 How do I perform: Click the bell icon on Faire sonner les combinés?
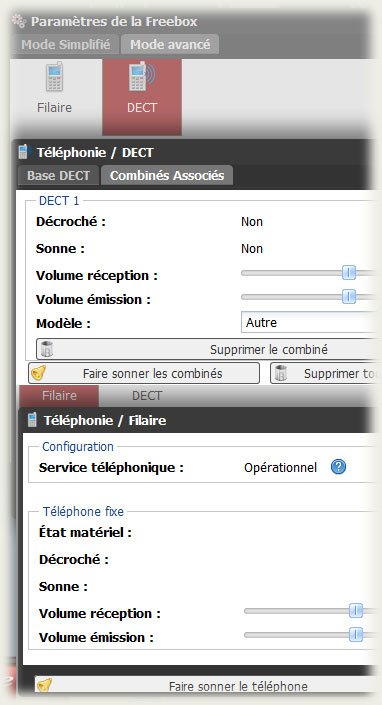click(x=39, y=373)
